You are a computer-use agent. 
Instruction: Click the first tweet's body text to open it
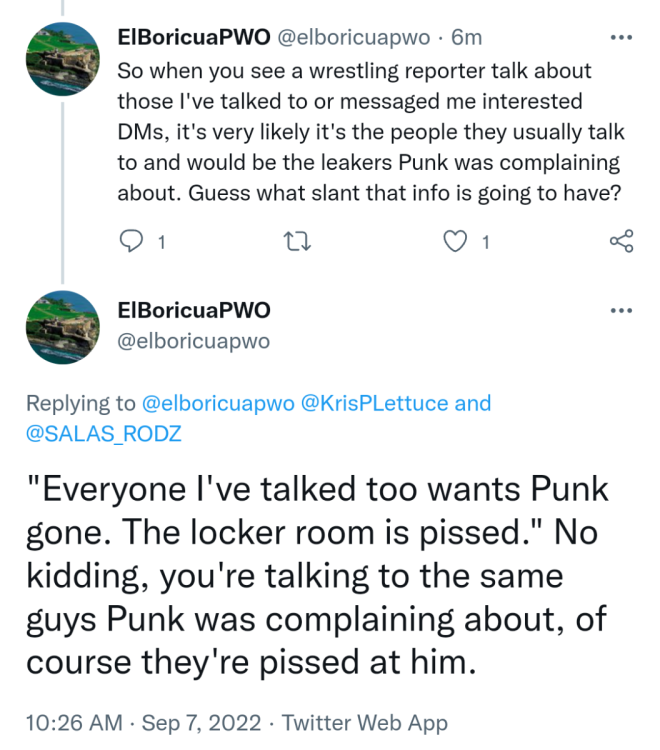point(368,133)
